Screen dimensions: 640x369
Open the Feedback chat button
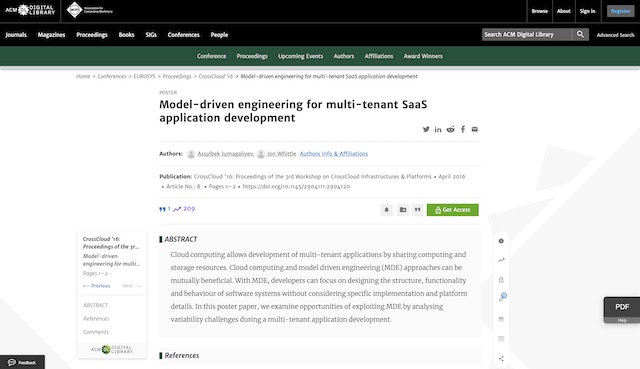(x=22, y=362)
